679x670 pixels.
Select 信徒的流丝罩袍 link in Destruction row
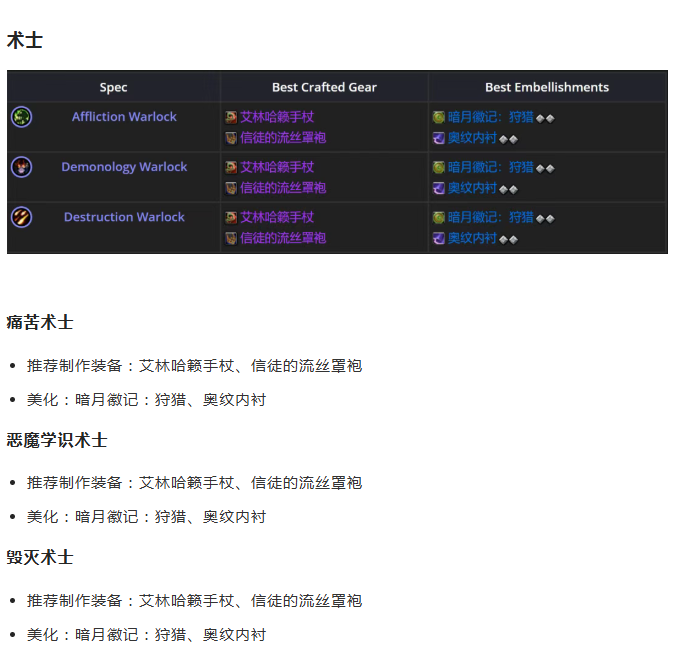pos(283,238)
